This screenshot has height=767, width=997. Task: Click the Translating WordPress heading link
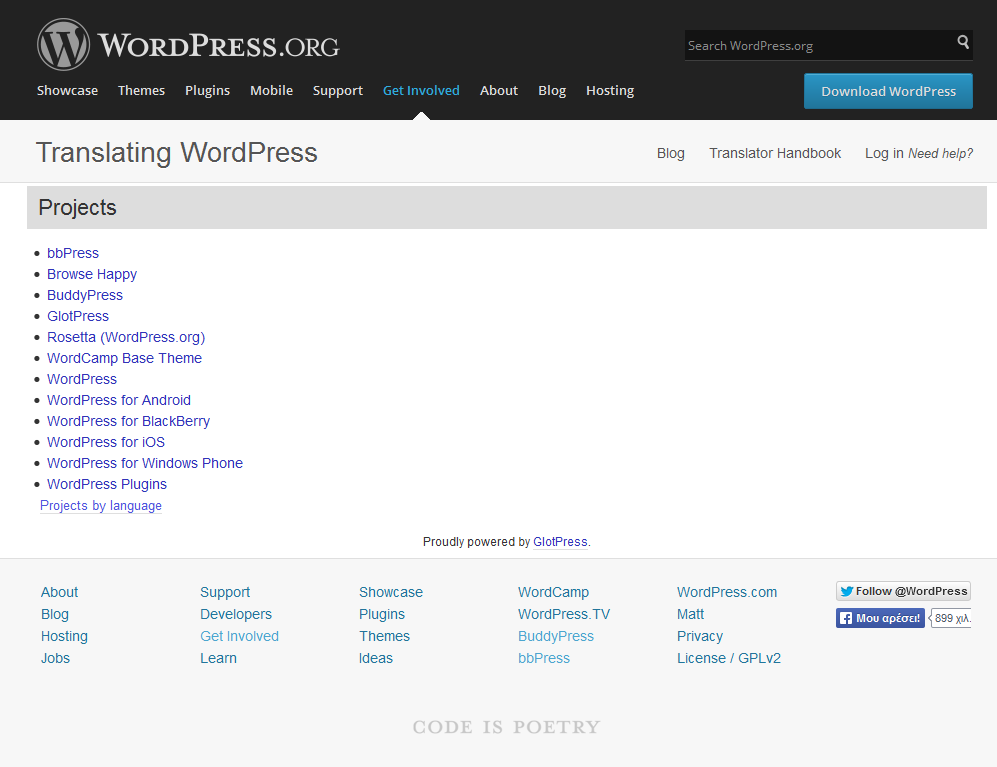(x=177, y=153)
